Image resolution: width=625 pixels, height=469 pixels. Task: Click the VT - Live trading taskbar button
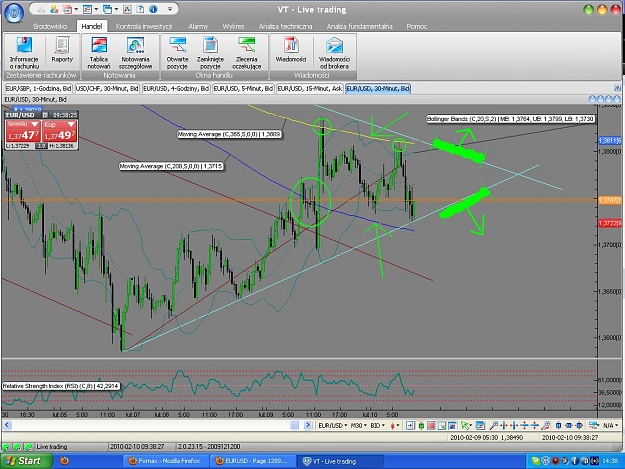pyautogui.click(x=339, y=461)
